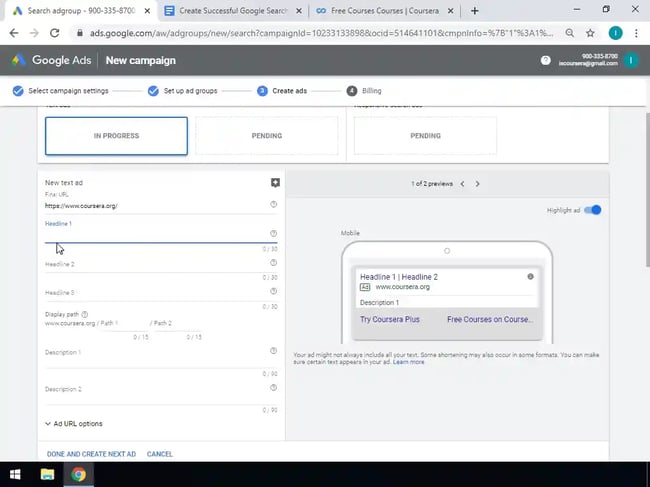The width and height of the screenshot is (650, 487).
Task: Go forward with the browser arrow
Action: [x=34, y=33]
